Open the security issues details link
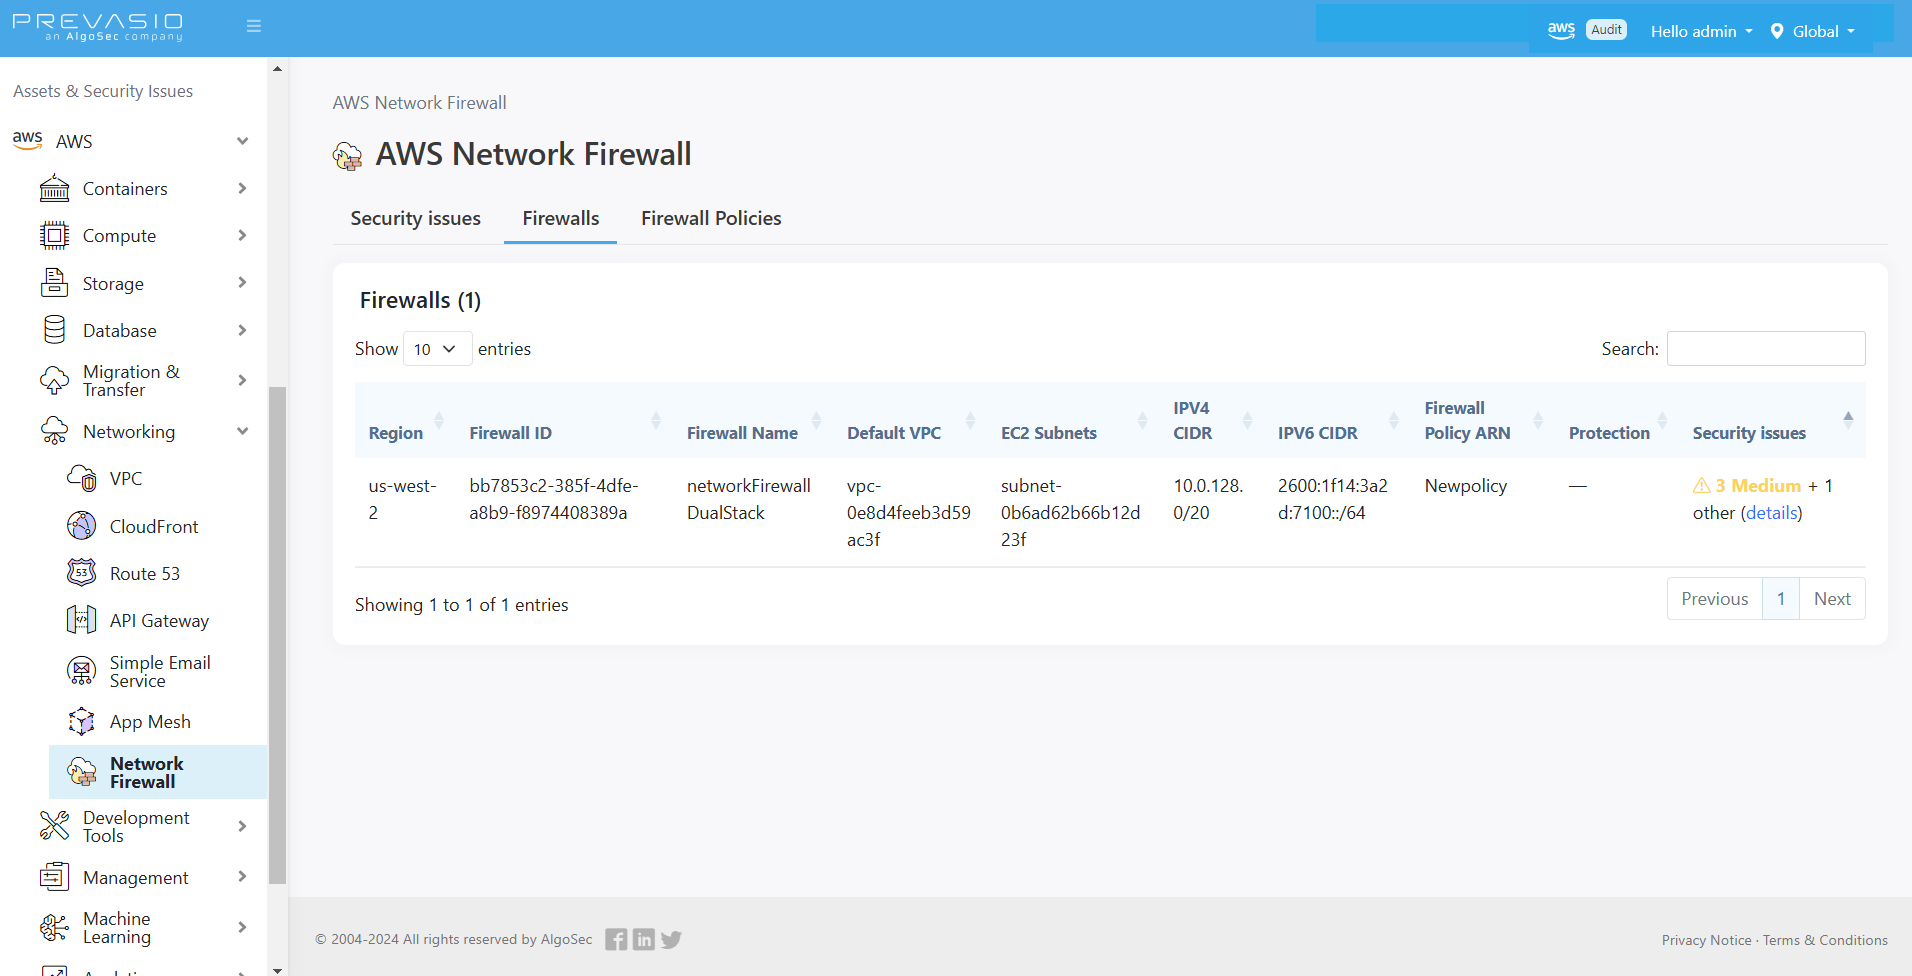 (1771, 513)
